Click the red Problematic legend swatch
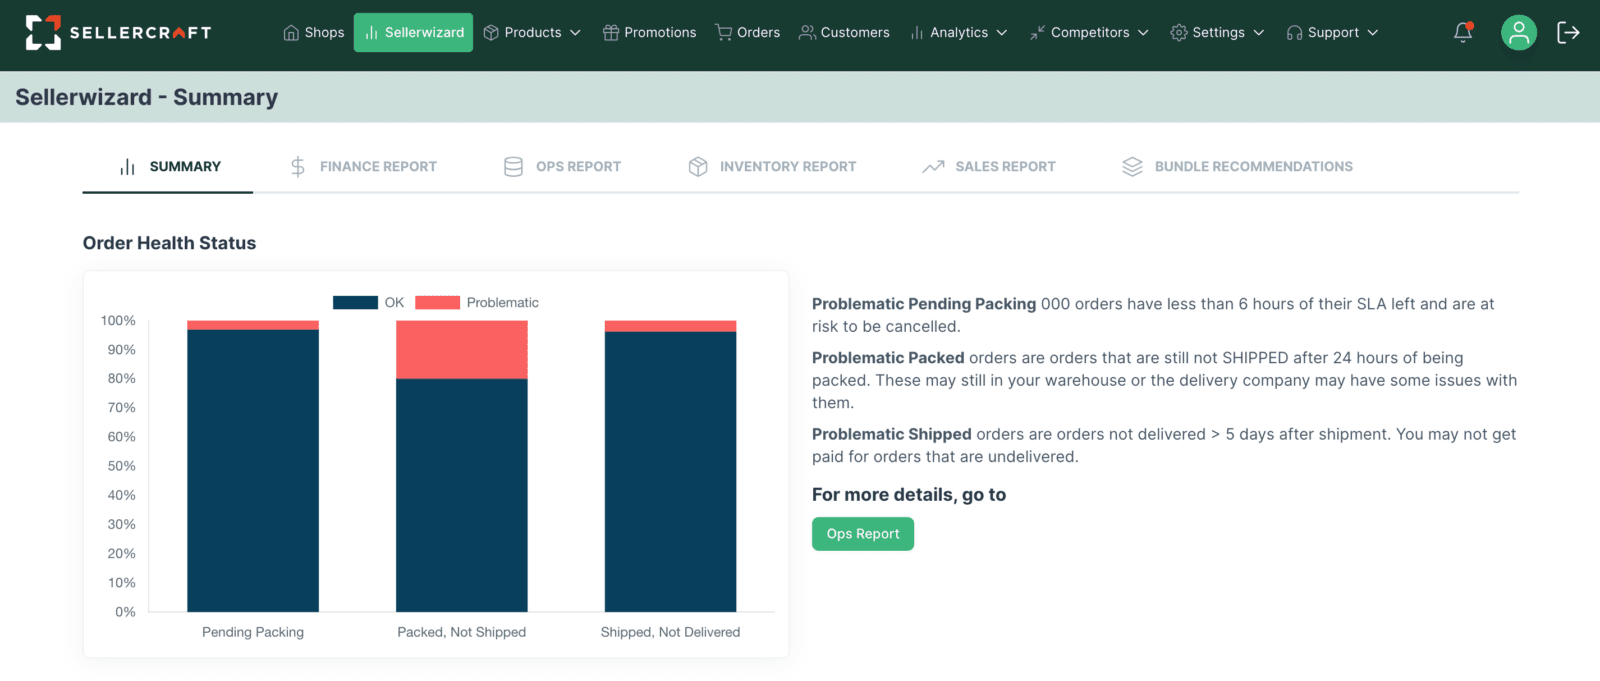This screenshot has width=1600, height=681. click(x=437, y=303)
